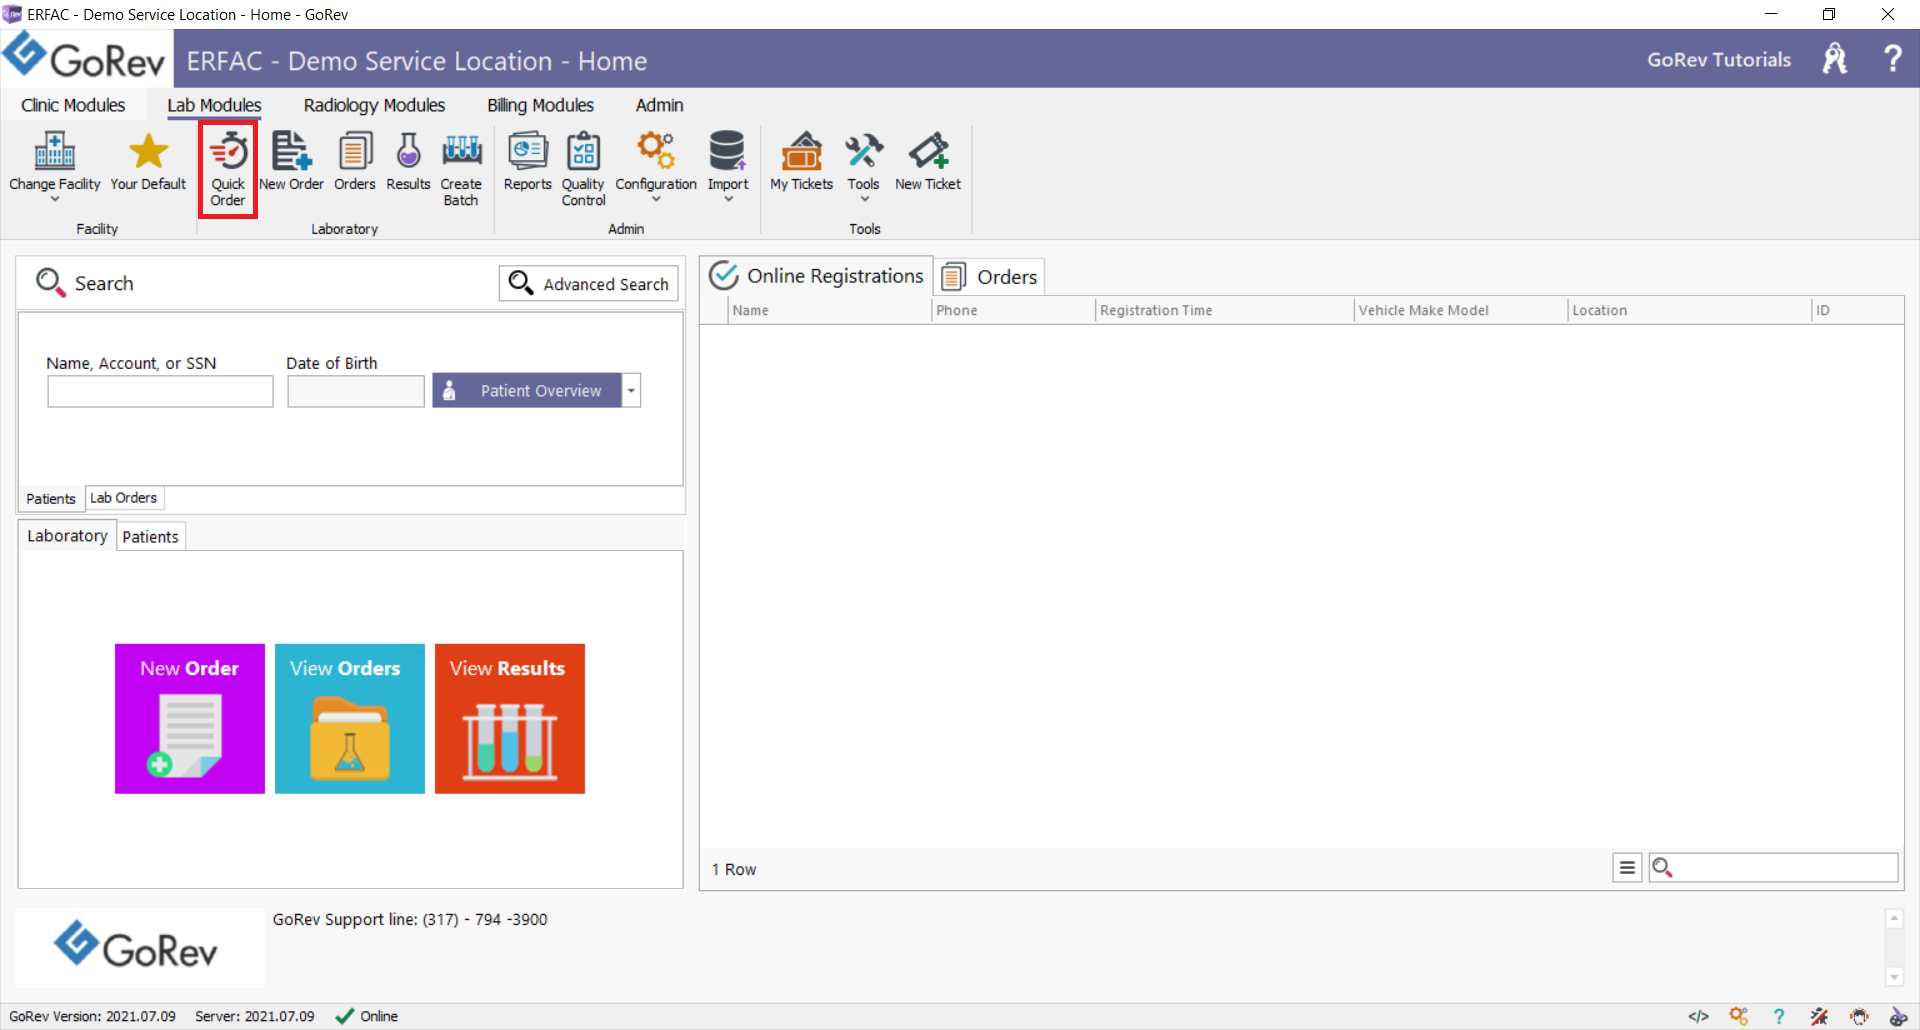Open the Patient Overview dropdown arrow

coord(631,391)
